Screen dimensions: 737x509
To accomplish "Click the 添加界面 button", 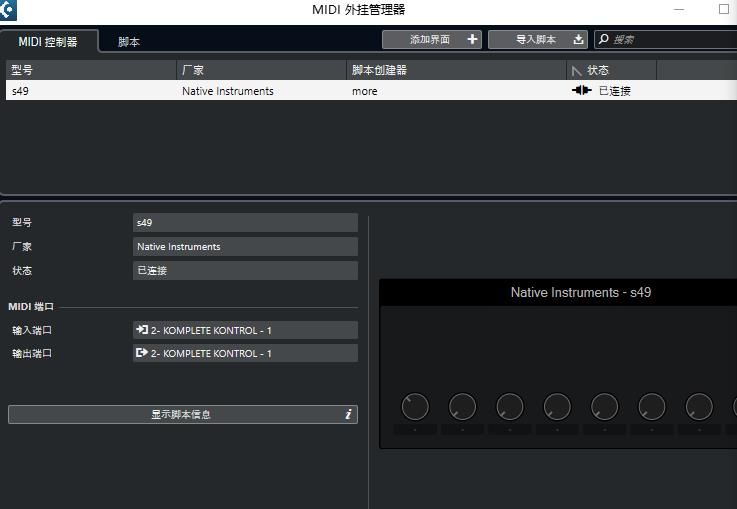I will [x=431, y=39].
